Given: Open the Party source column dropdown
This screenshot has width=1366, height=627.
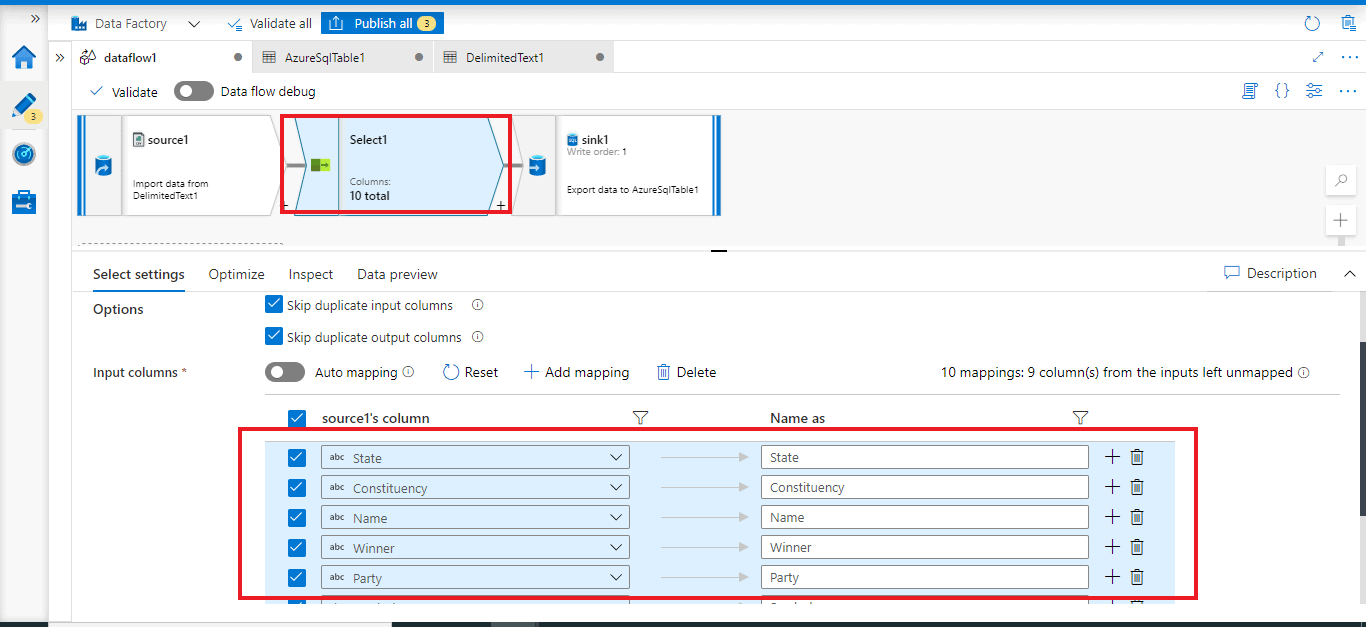Looking at the screenshot, I should [x=616, y=578].
